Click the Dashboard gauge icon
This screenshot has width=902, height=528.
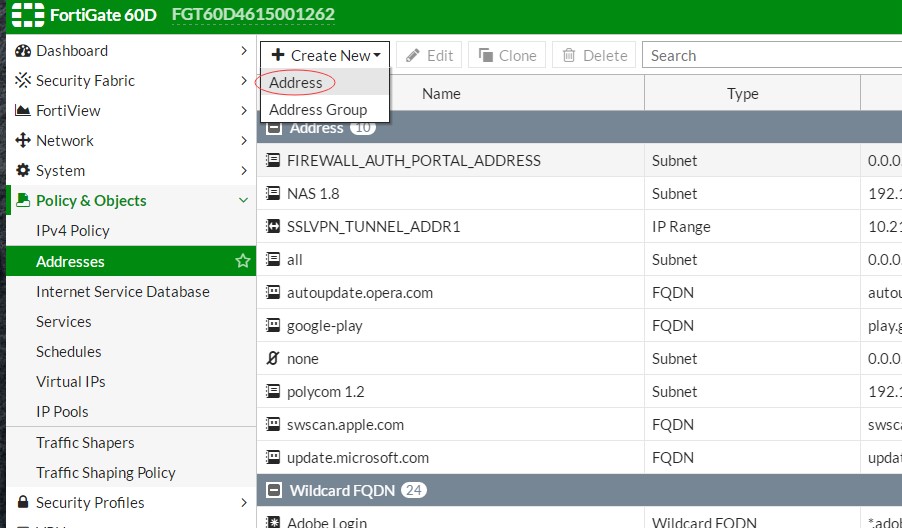point(23,51)
